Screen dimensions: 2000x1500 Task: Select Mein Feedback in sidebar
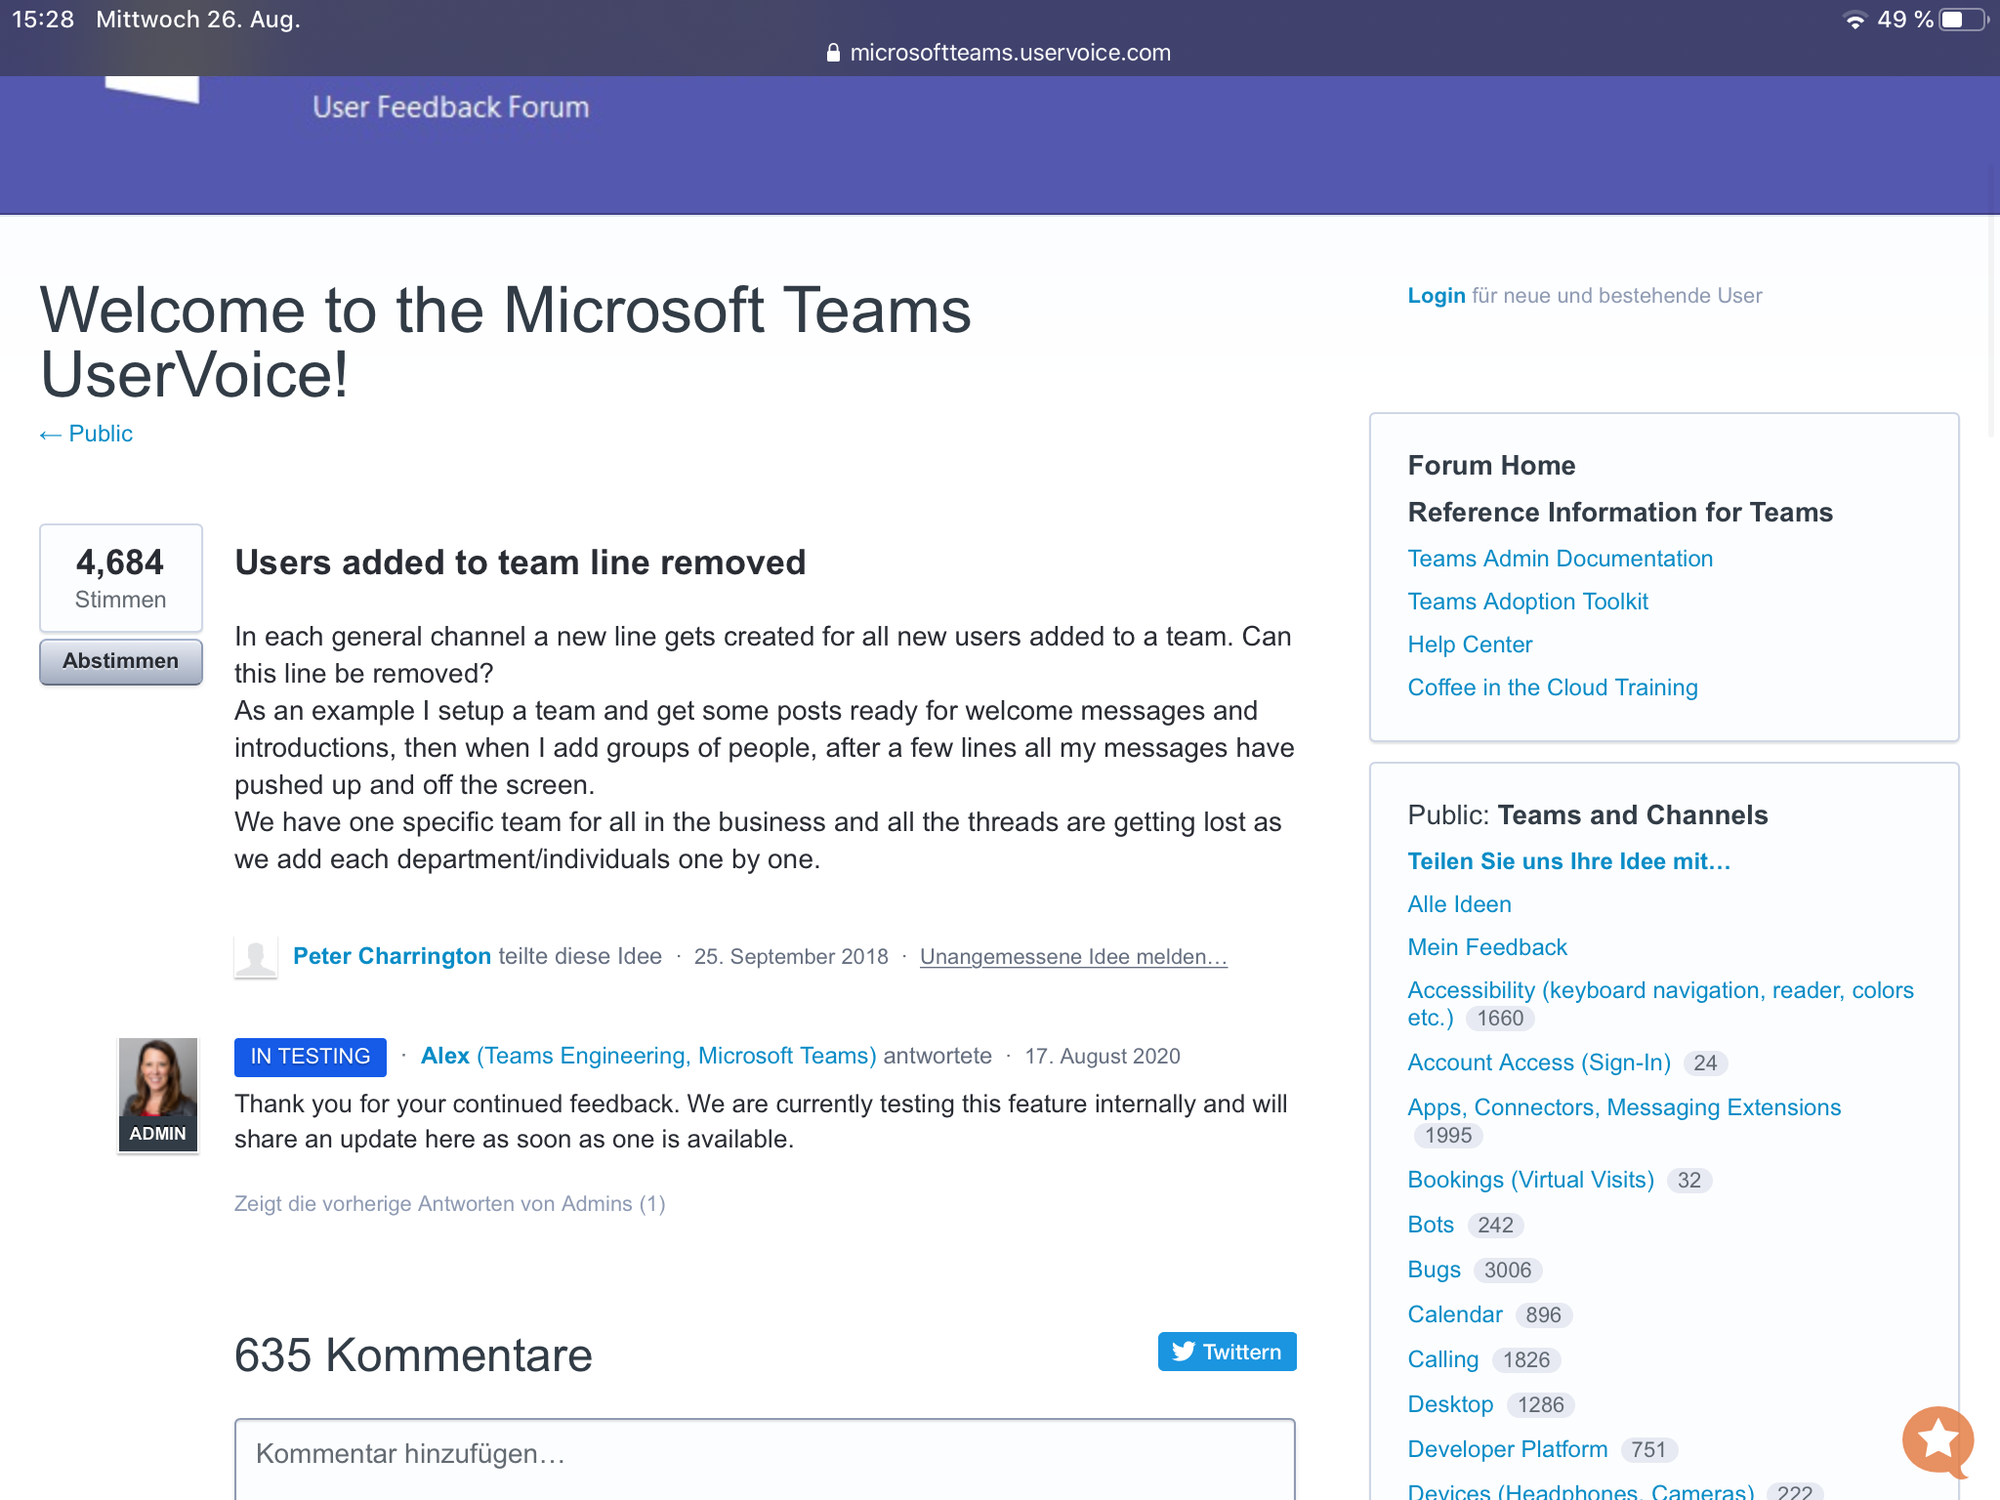[x=1487, y=948]
